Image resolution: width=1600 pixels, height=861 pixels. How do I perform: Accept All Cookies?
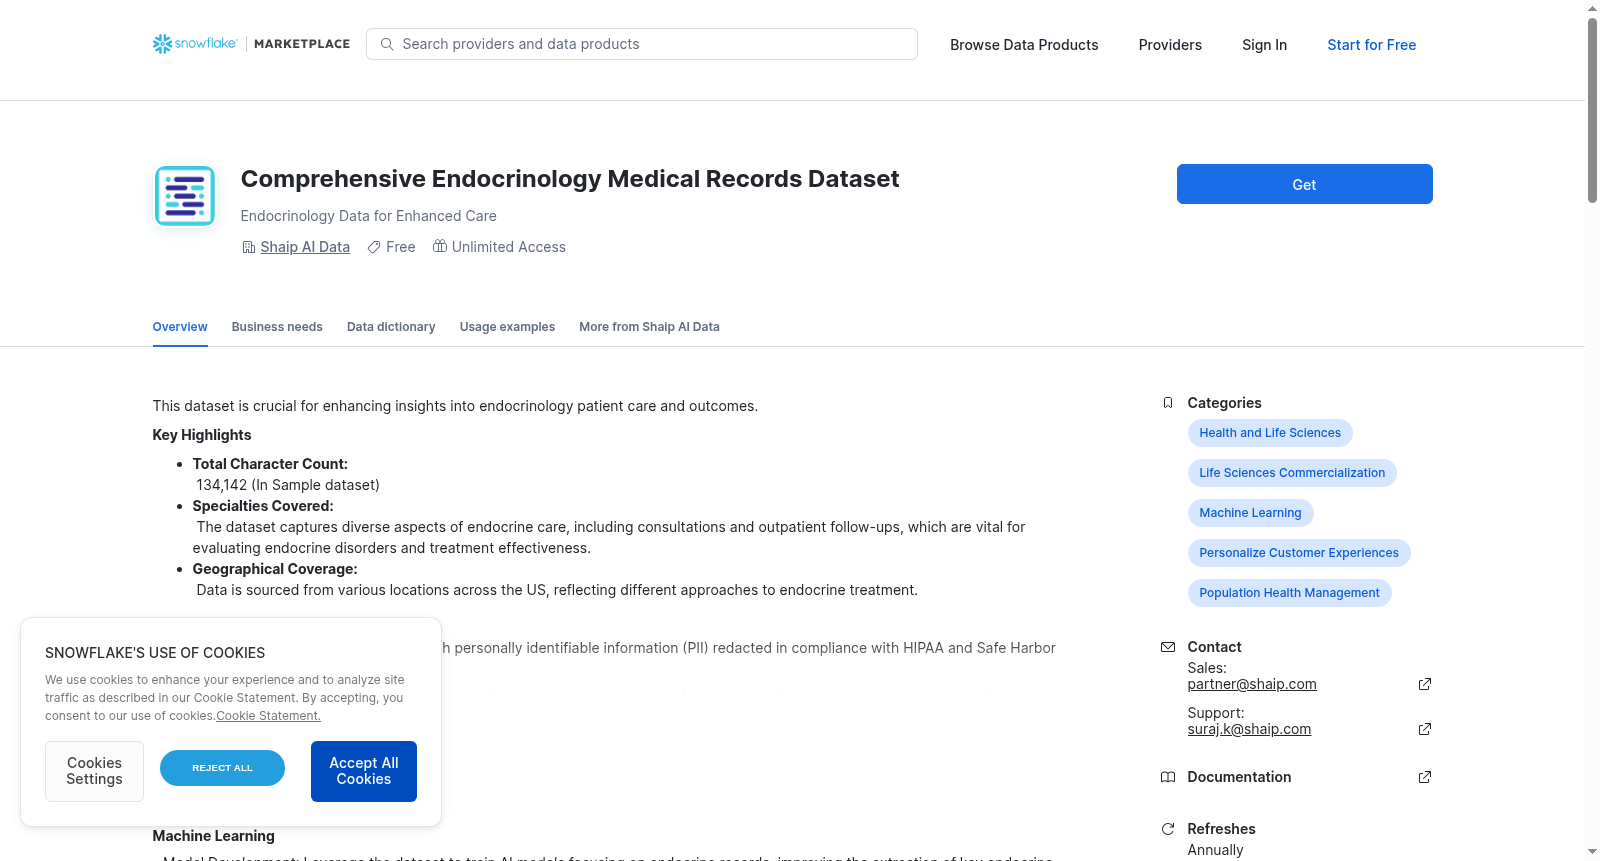(x=364, y=771)
